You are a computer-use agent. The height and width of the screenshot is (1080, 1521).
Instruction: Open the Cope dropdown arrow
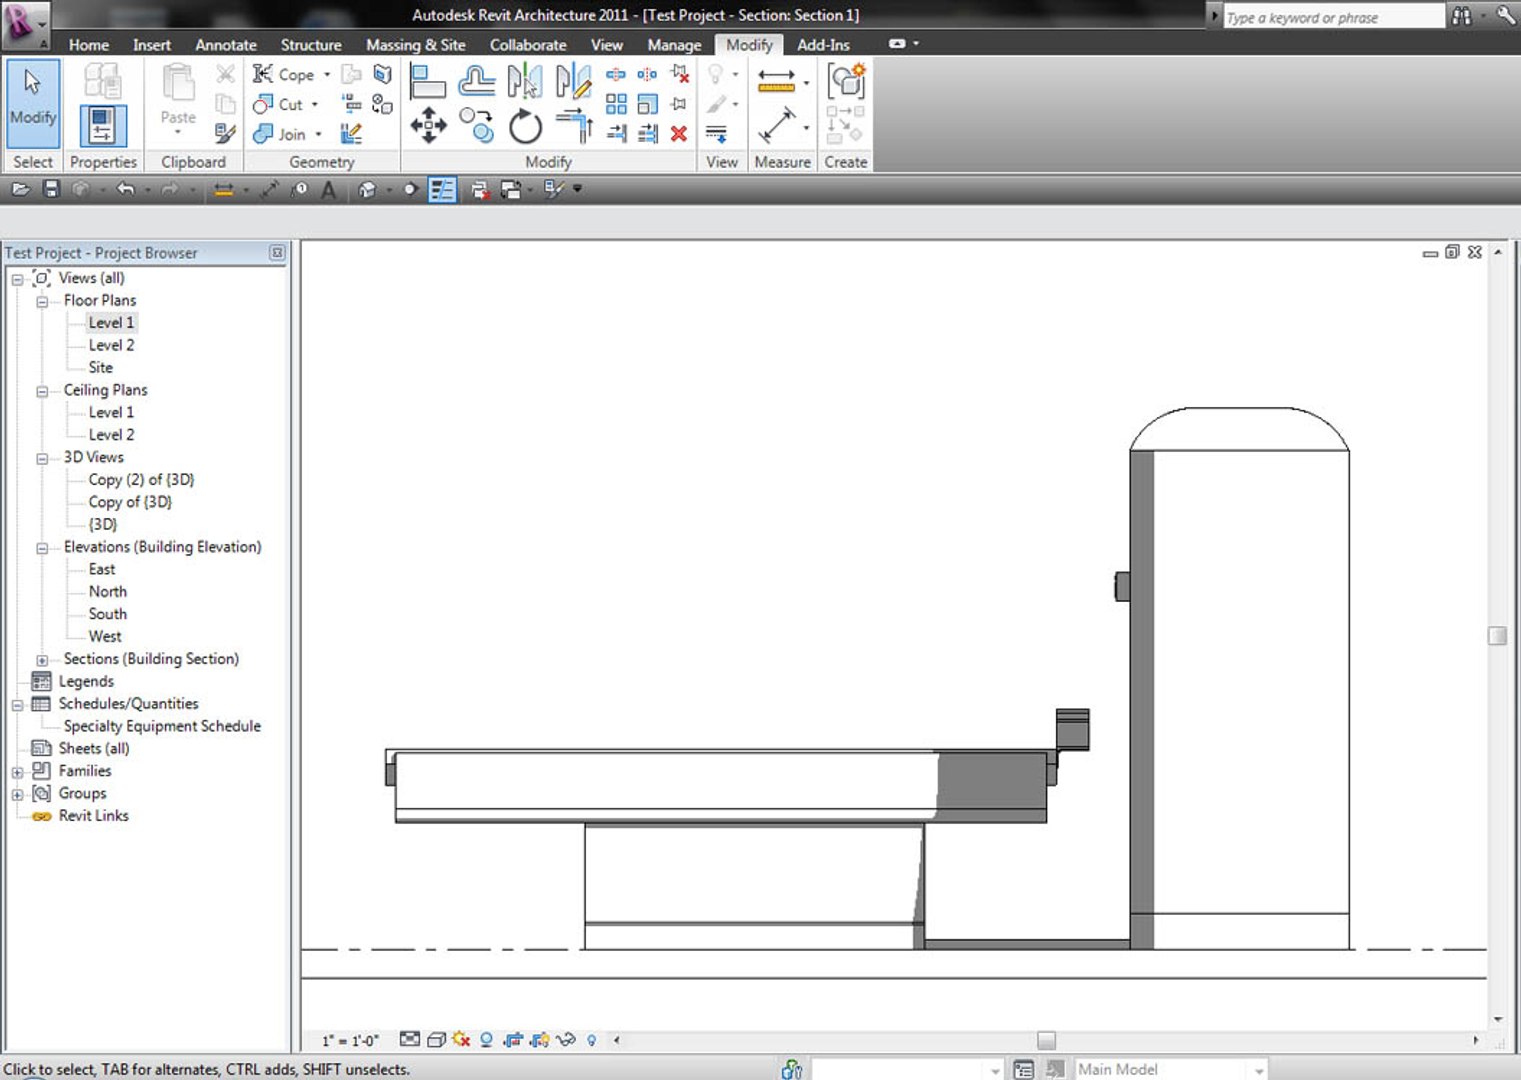(x=327, y=75)
